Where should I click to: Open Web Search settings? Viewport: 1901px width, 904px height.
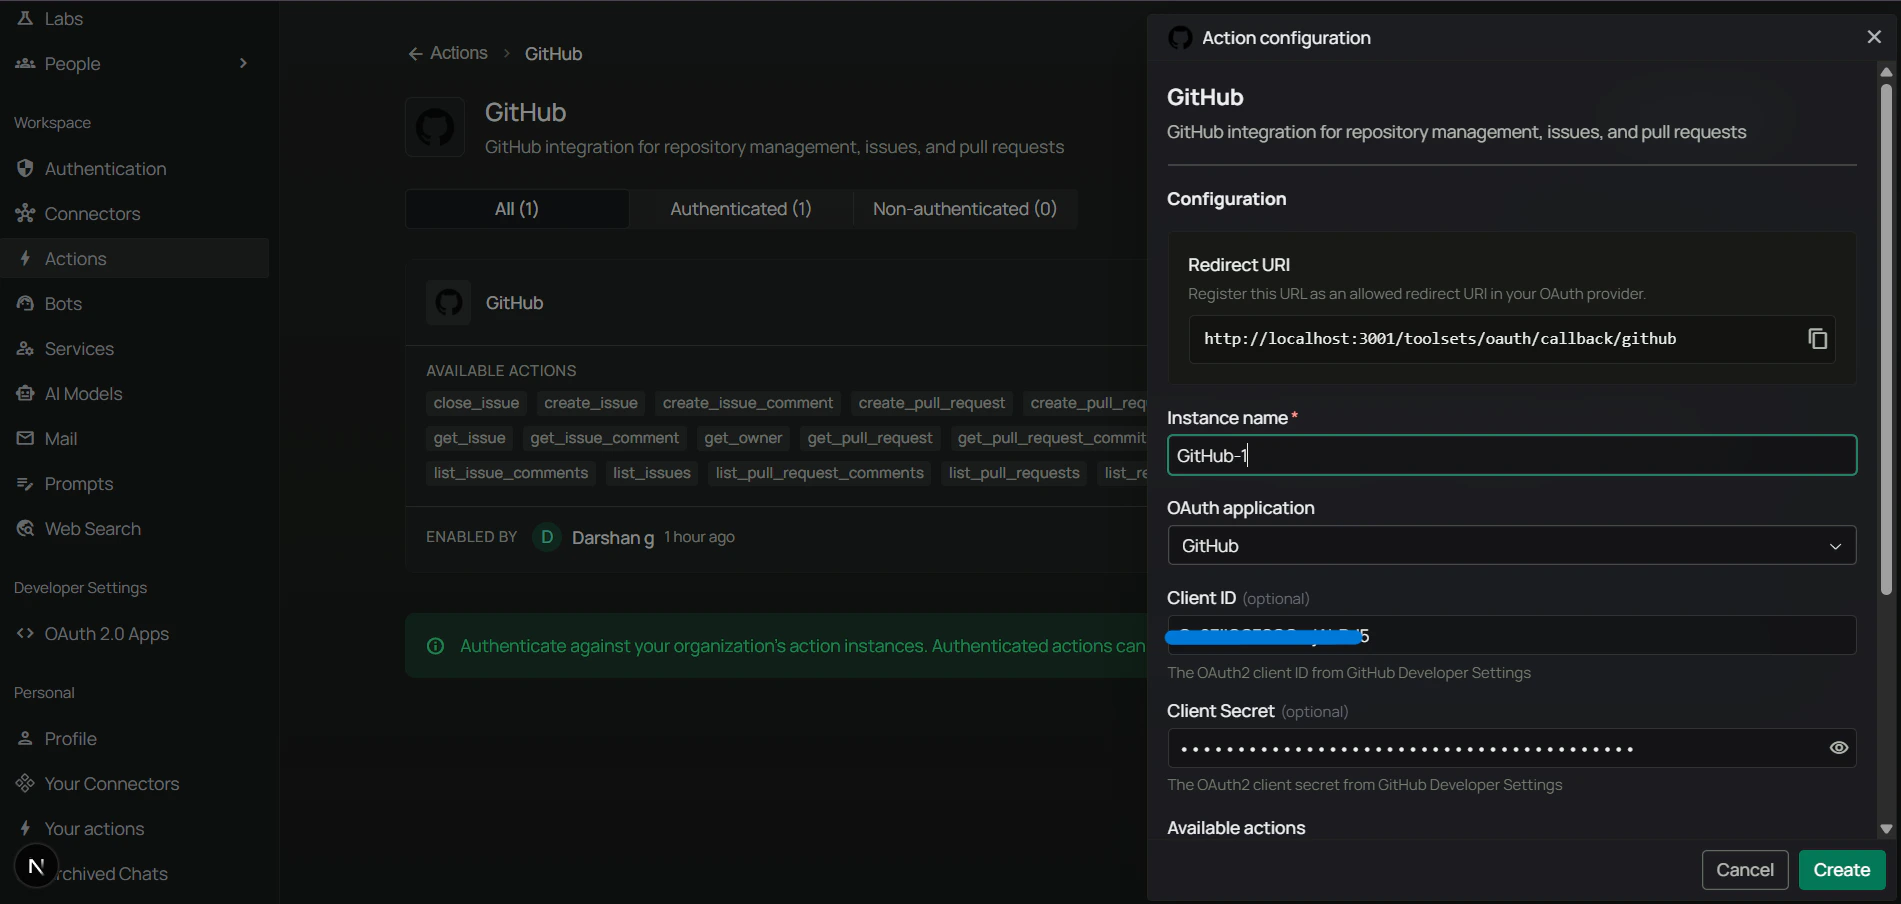tap(92, 529)
